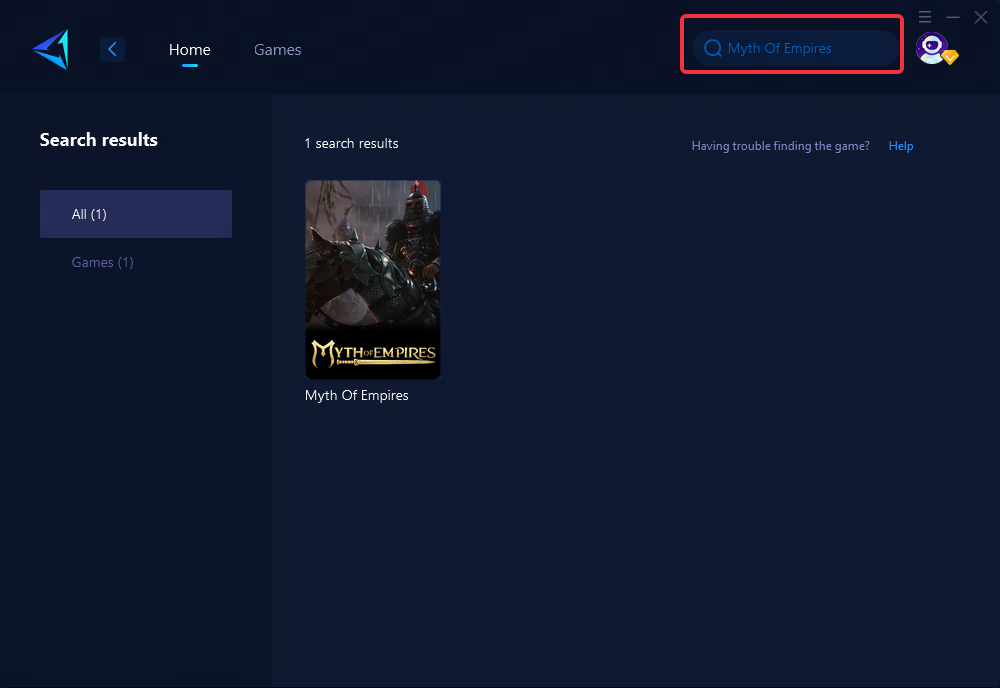Click the GearUP arrow logo
The height and width of the screenshot is (688, 1000).
[51, 49]
